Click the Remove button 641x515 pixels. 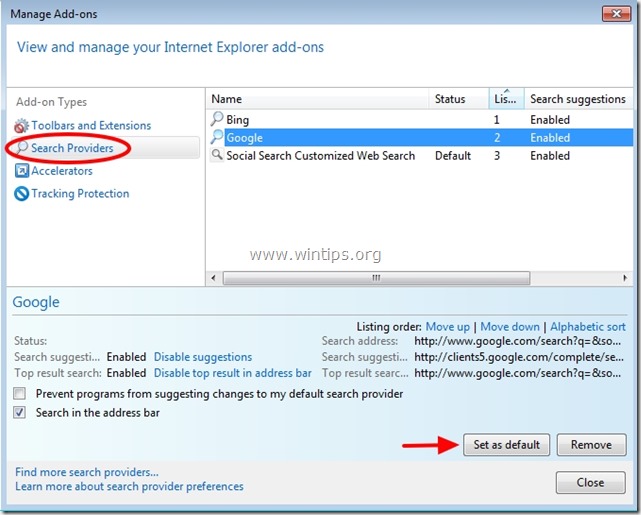point(591,445)
